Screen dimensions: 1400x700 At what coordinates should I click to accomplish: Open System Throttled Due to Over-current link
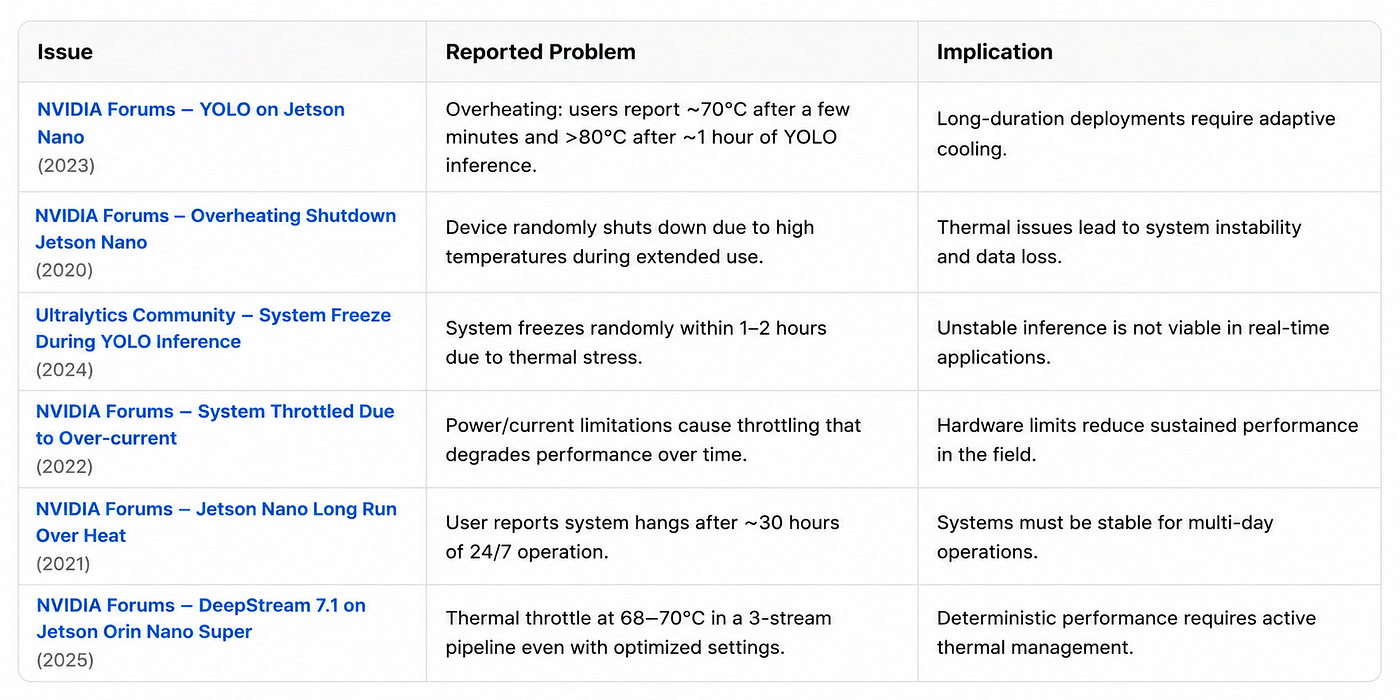click(x=215, y=424)
